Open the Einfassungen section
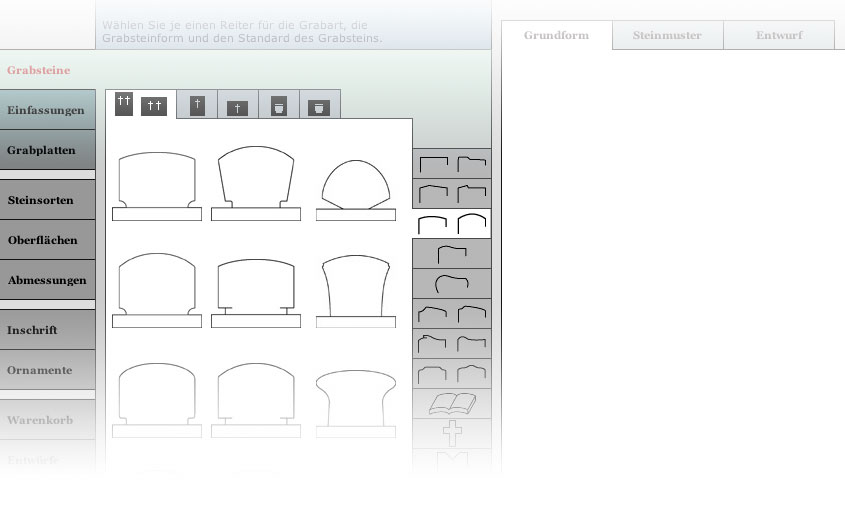Image resolution: width=845 pixels, height=505 pixels. [x=47, y=110]
